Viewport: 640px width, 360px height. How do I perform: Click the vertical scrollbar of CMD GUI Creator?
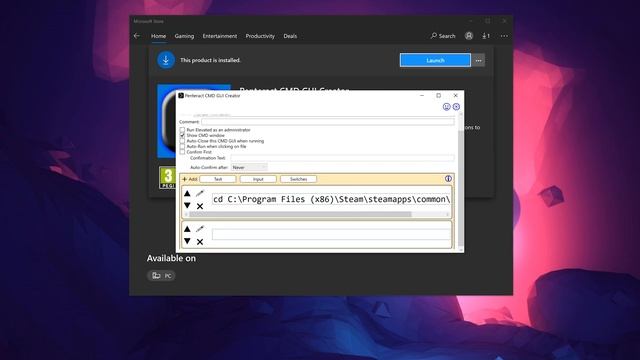pos(461,182)
